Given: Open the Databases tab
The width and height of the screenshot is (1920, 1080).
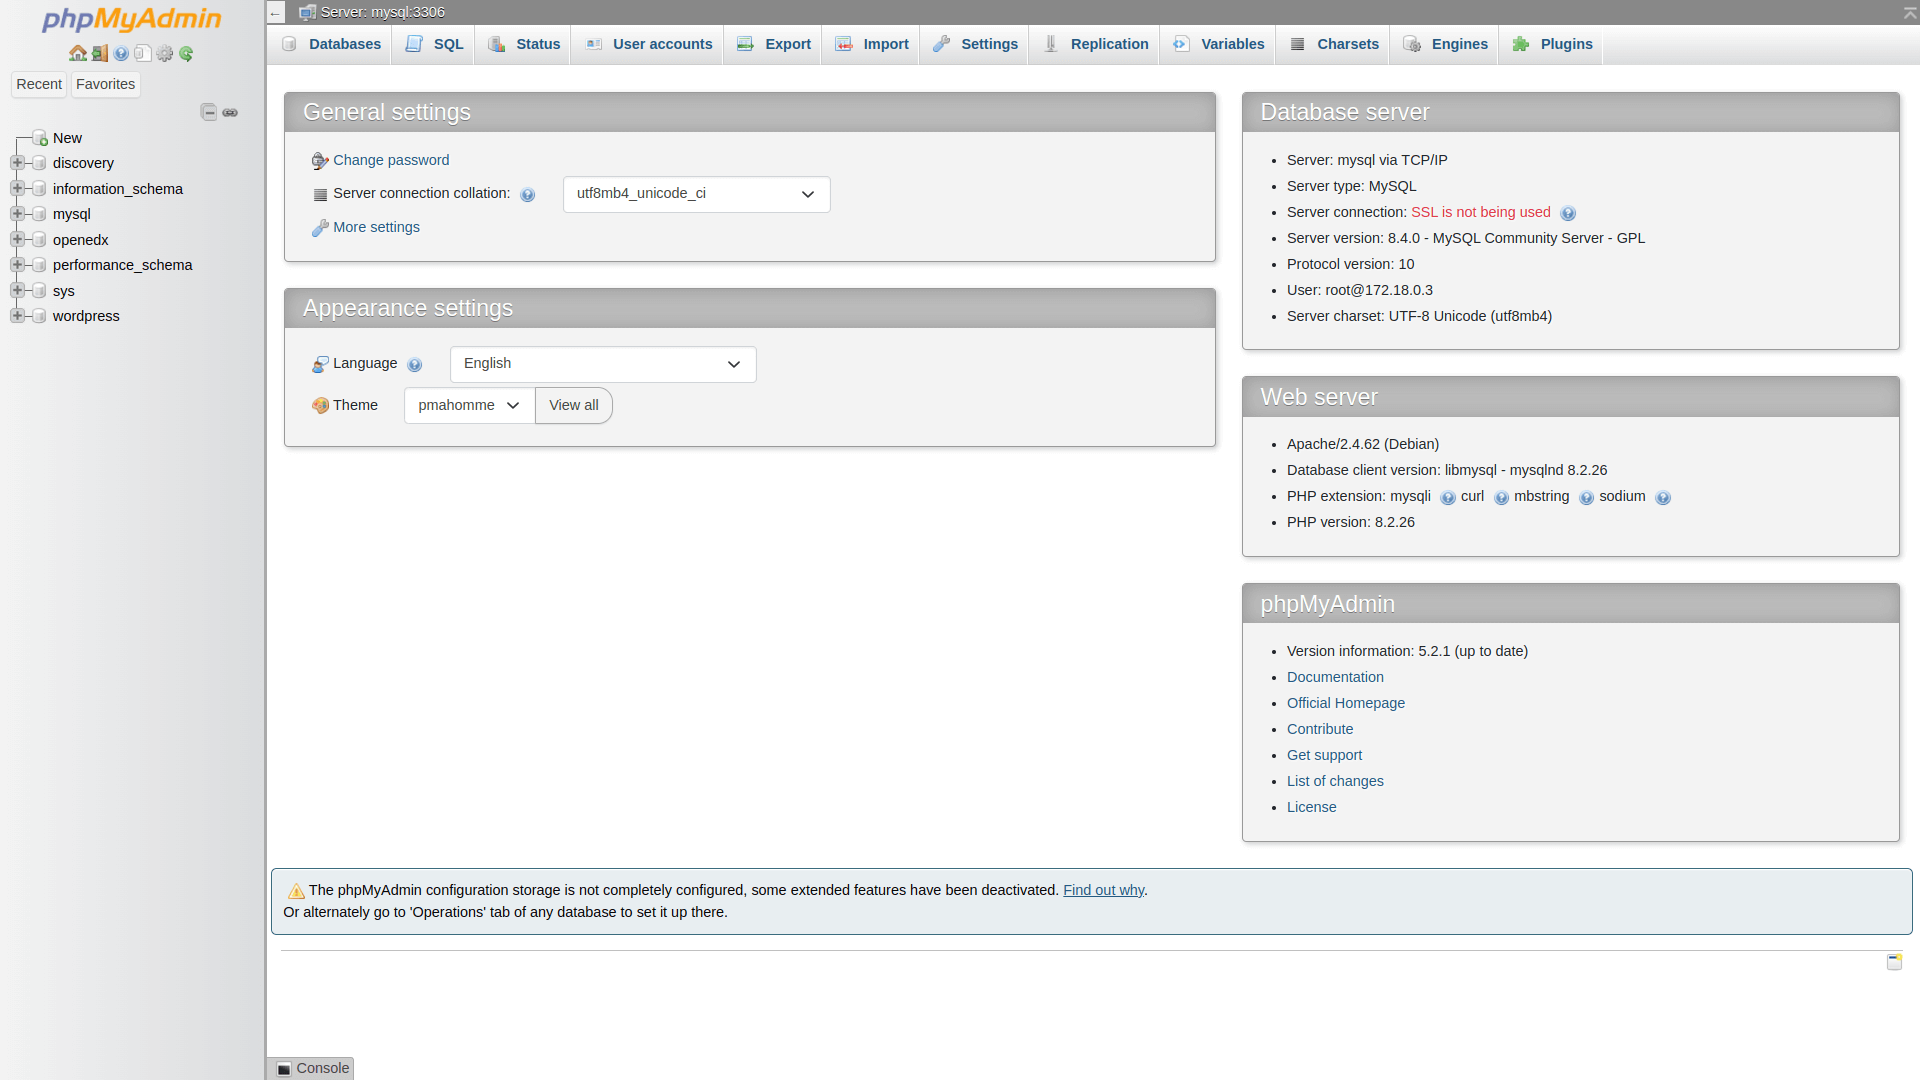Looking at the screenshot, I should click(x=331, y=44).
